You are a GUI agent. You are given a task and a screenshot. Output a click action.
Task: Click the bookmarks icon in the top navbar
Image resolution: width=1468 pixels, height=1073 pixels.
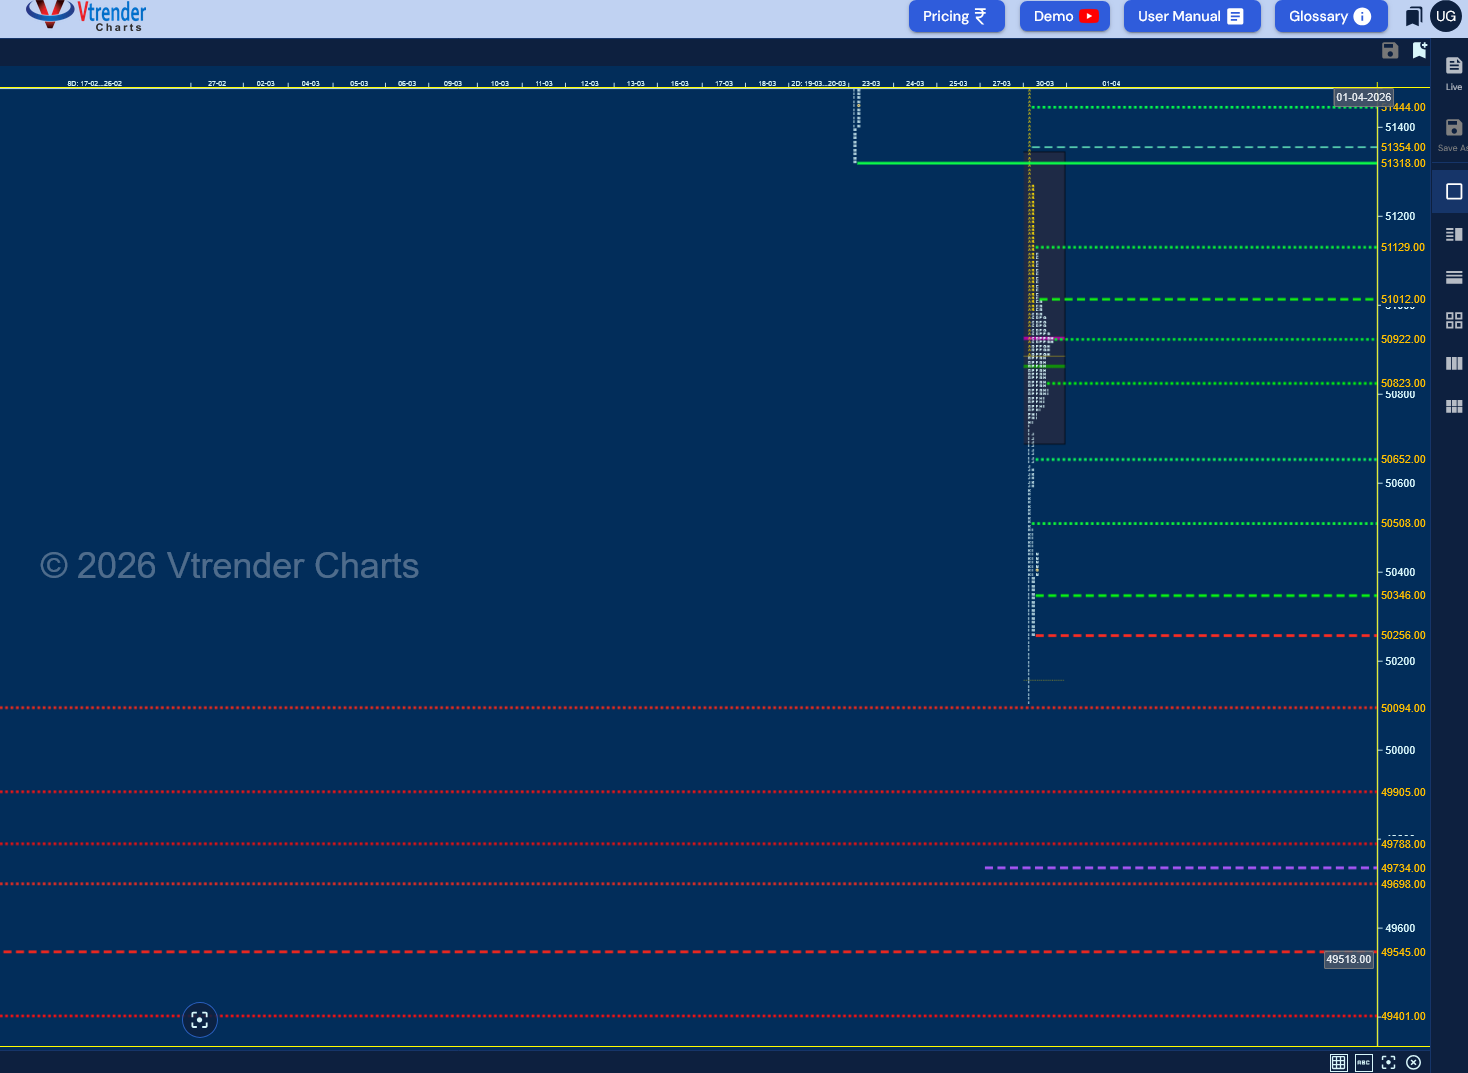[1413, 16]
